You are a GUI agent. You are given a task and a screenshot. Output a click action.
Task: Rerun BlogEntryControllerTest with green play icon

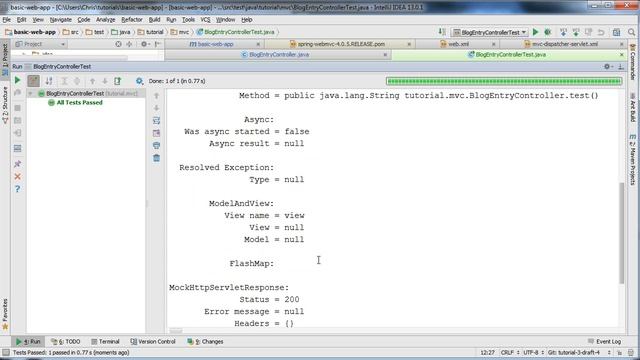pyautogui.click(x=18, y=80)
